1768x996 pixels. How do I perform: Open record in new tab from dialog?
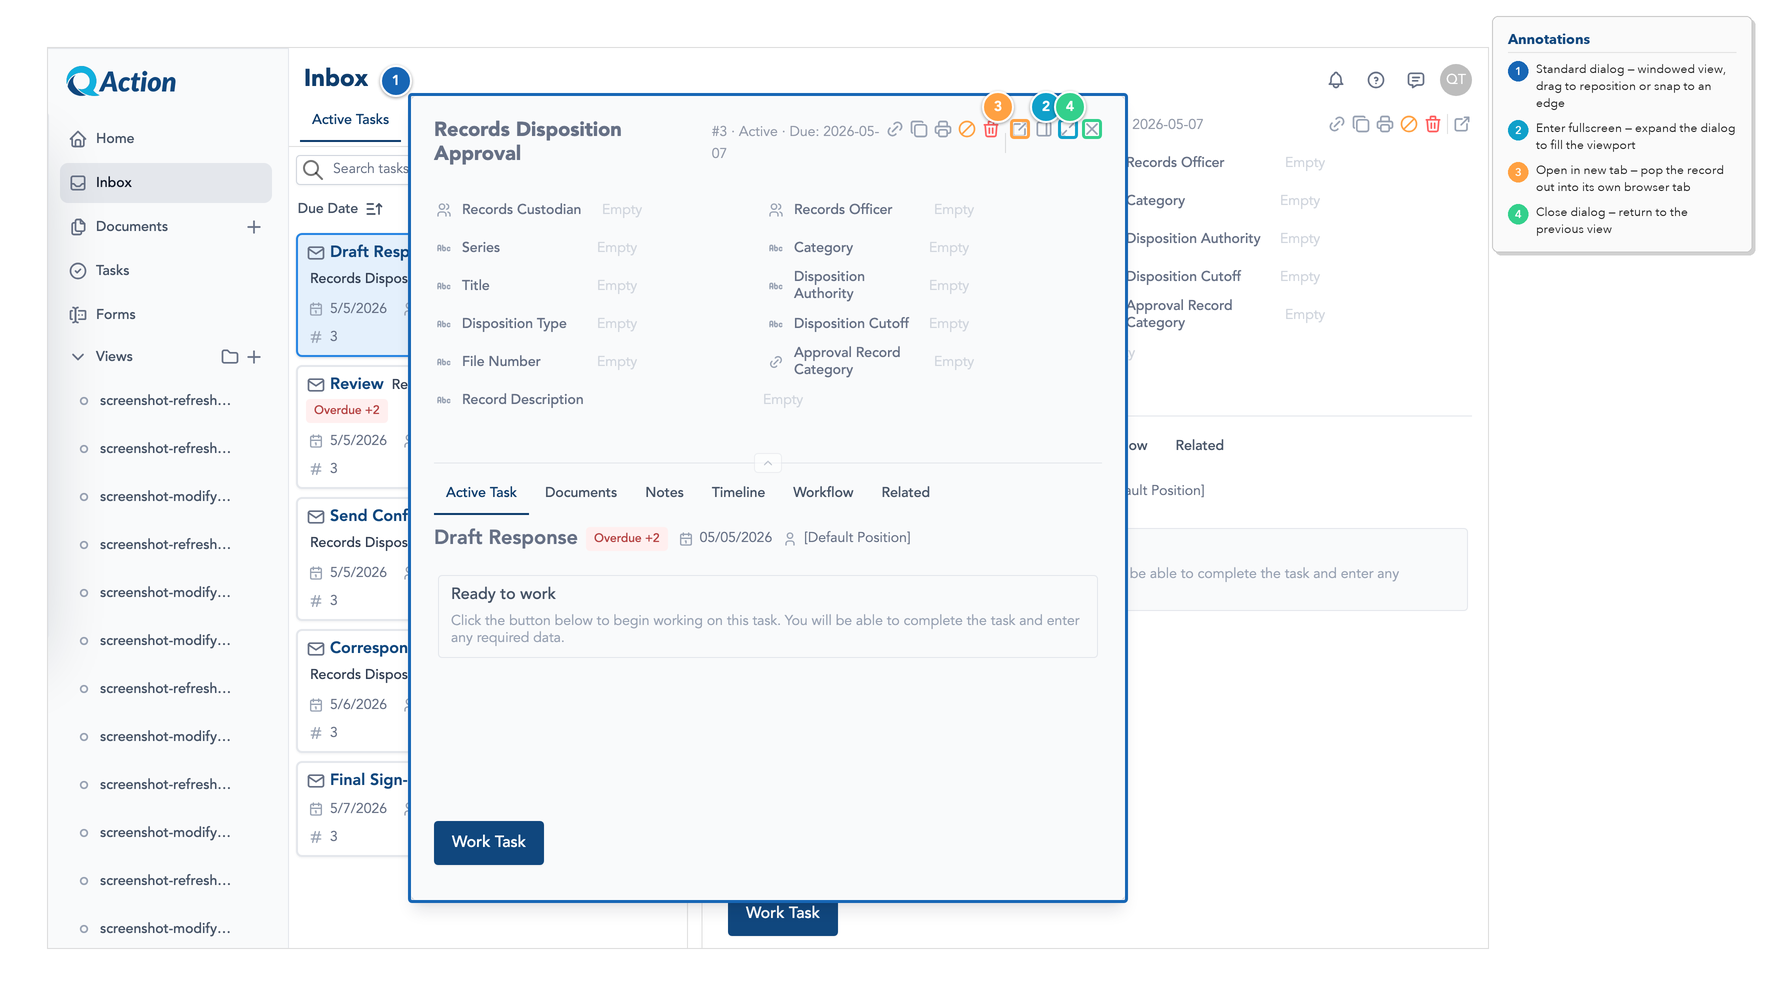coord(1020,129)
